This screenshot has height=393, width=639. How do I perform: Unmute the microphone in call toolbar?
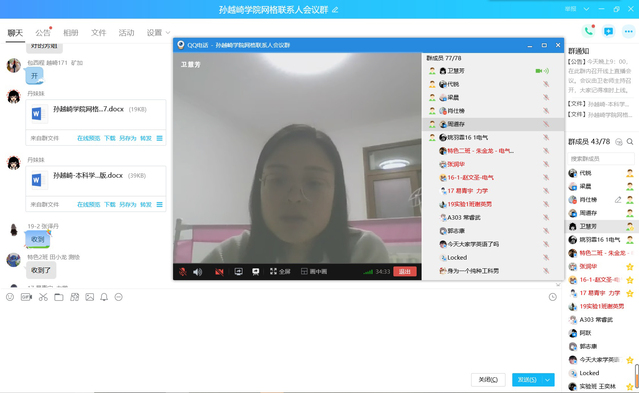pos(183,272)
